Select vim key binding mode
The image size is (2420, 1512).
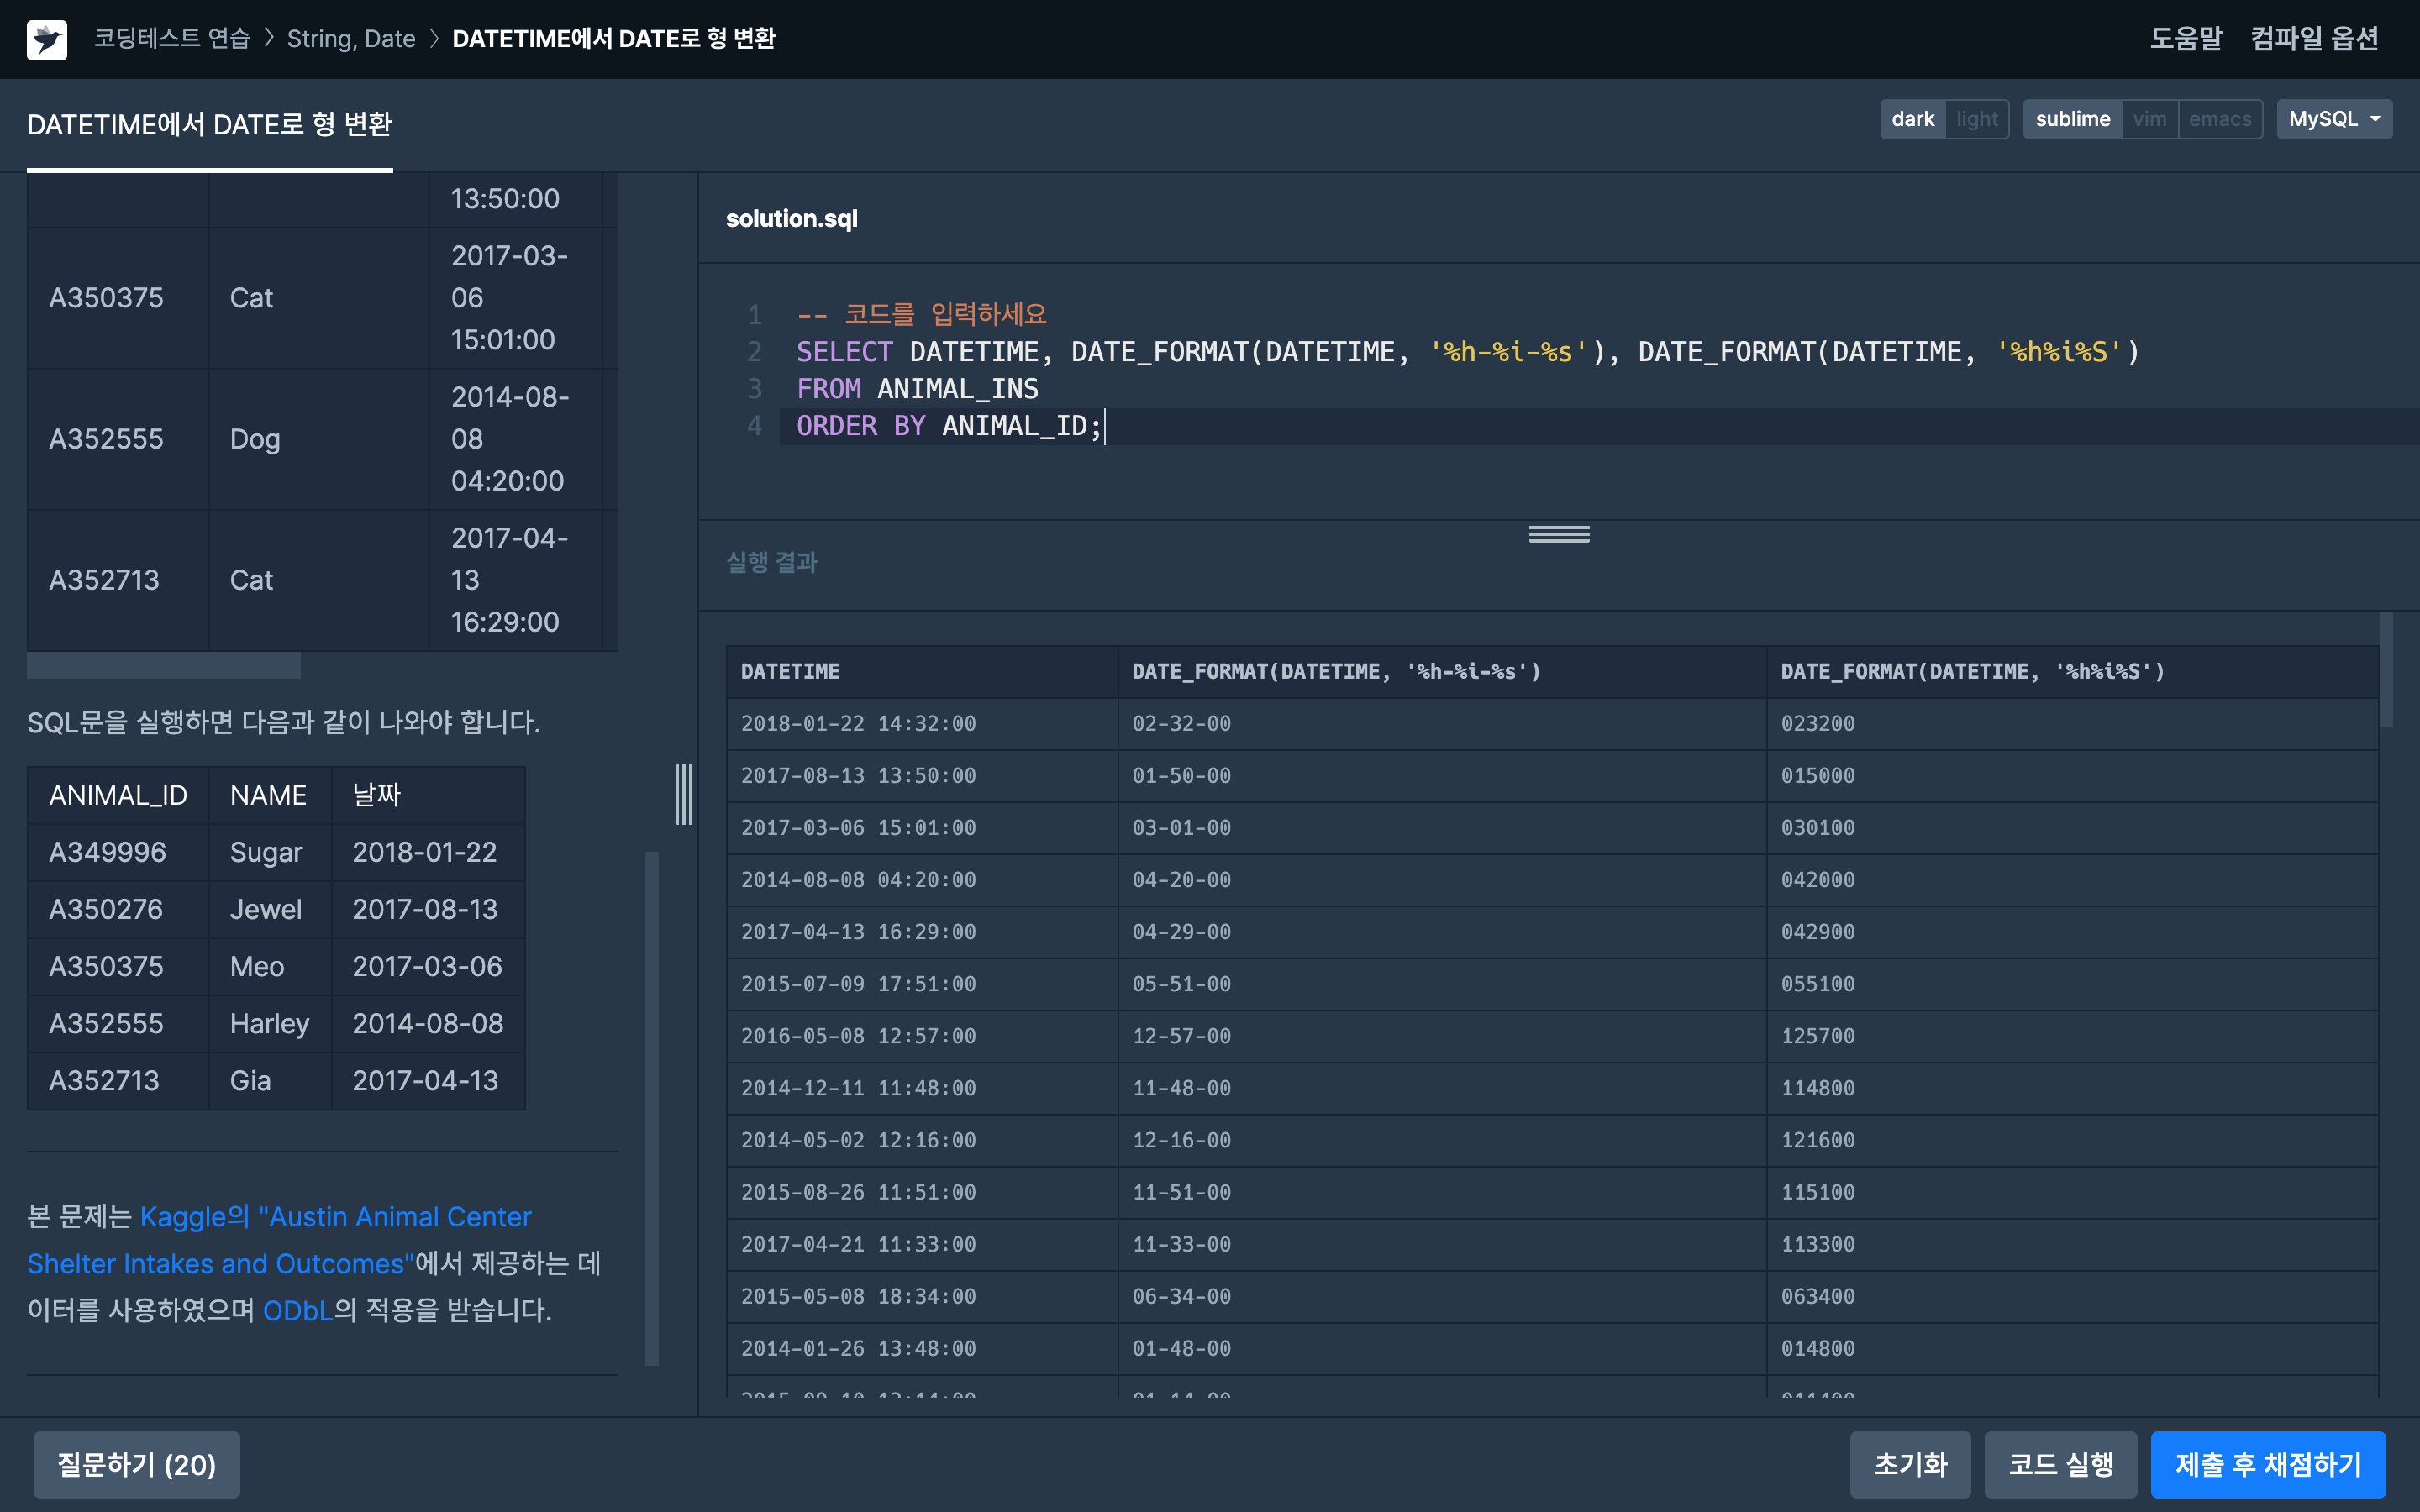click(2149, 119)
